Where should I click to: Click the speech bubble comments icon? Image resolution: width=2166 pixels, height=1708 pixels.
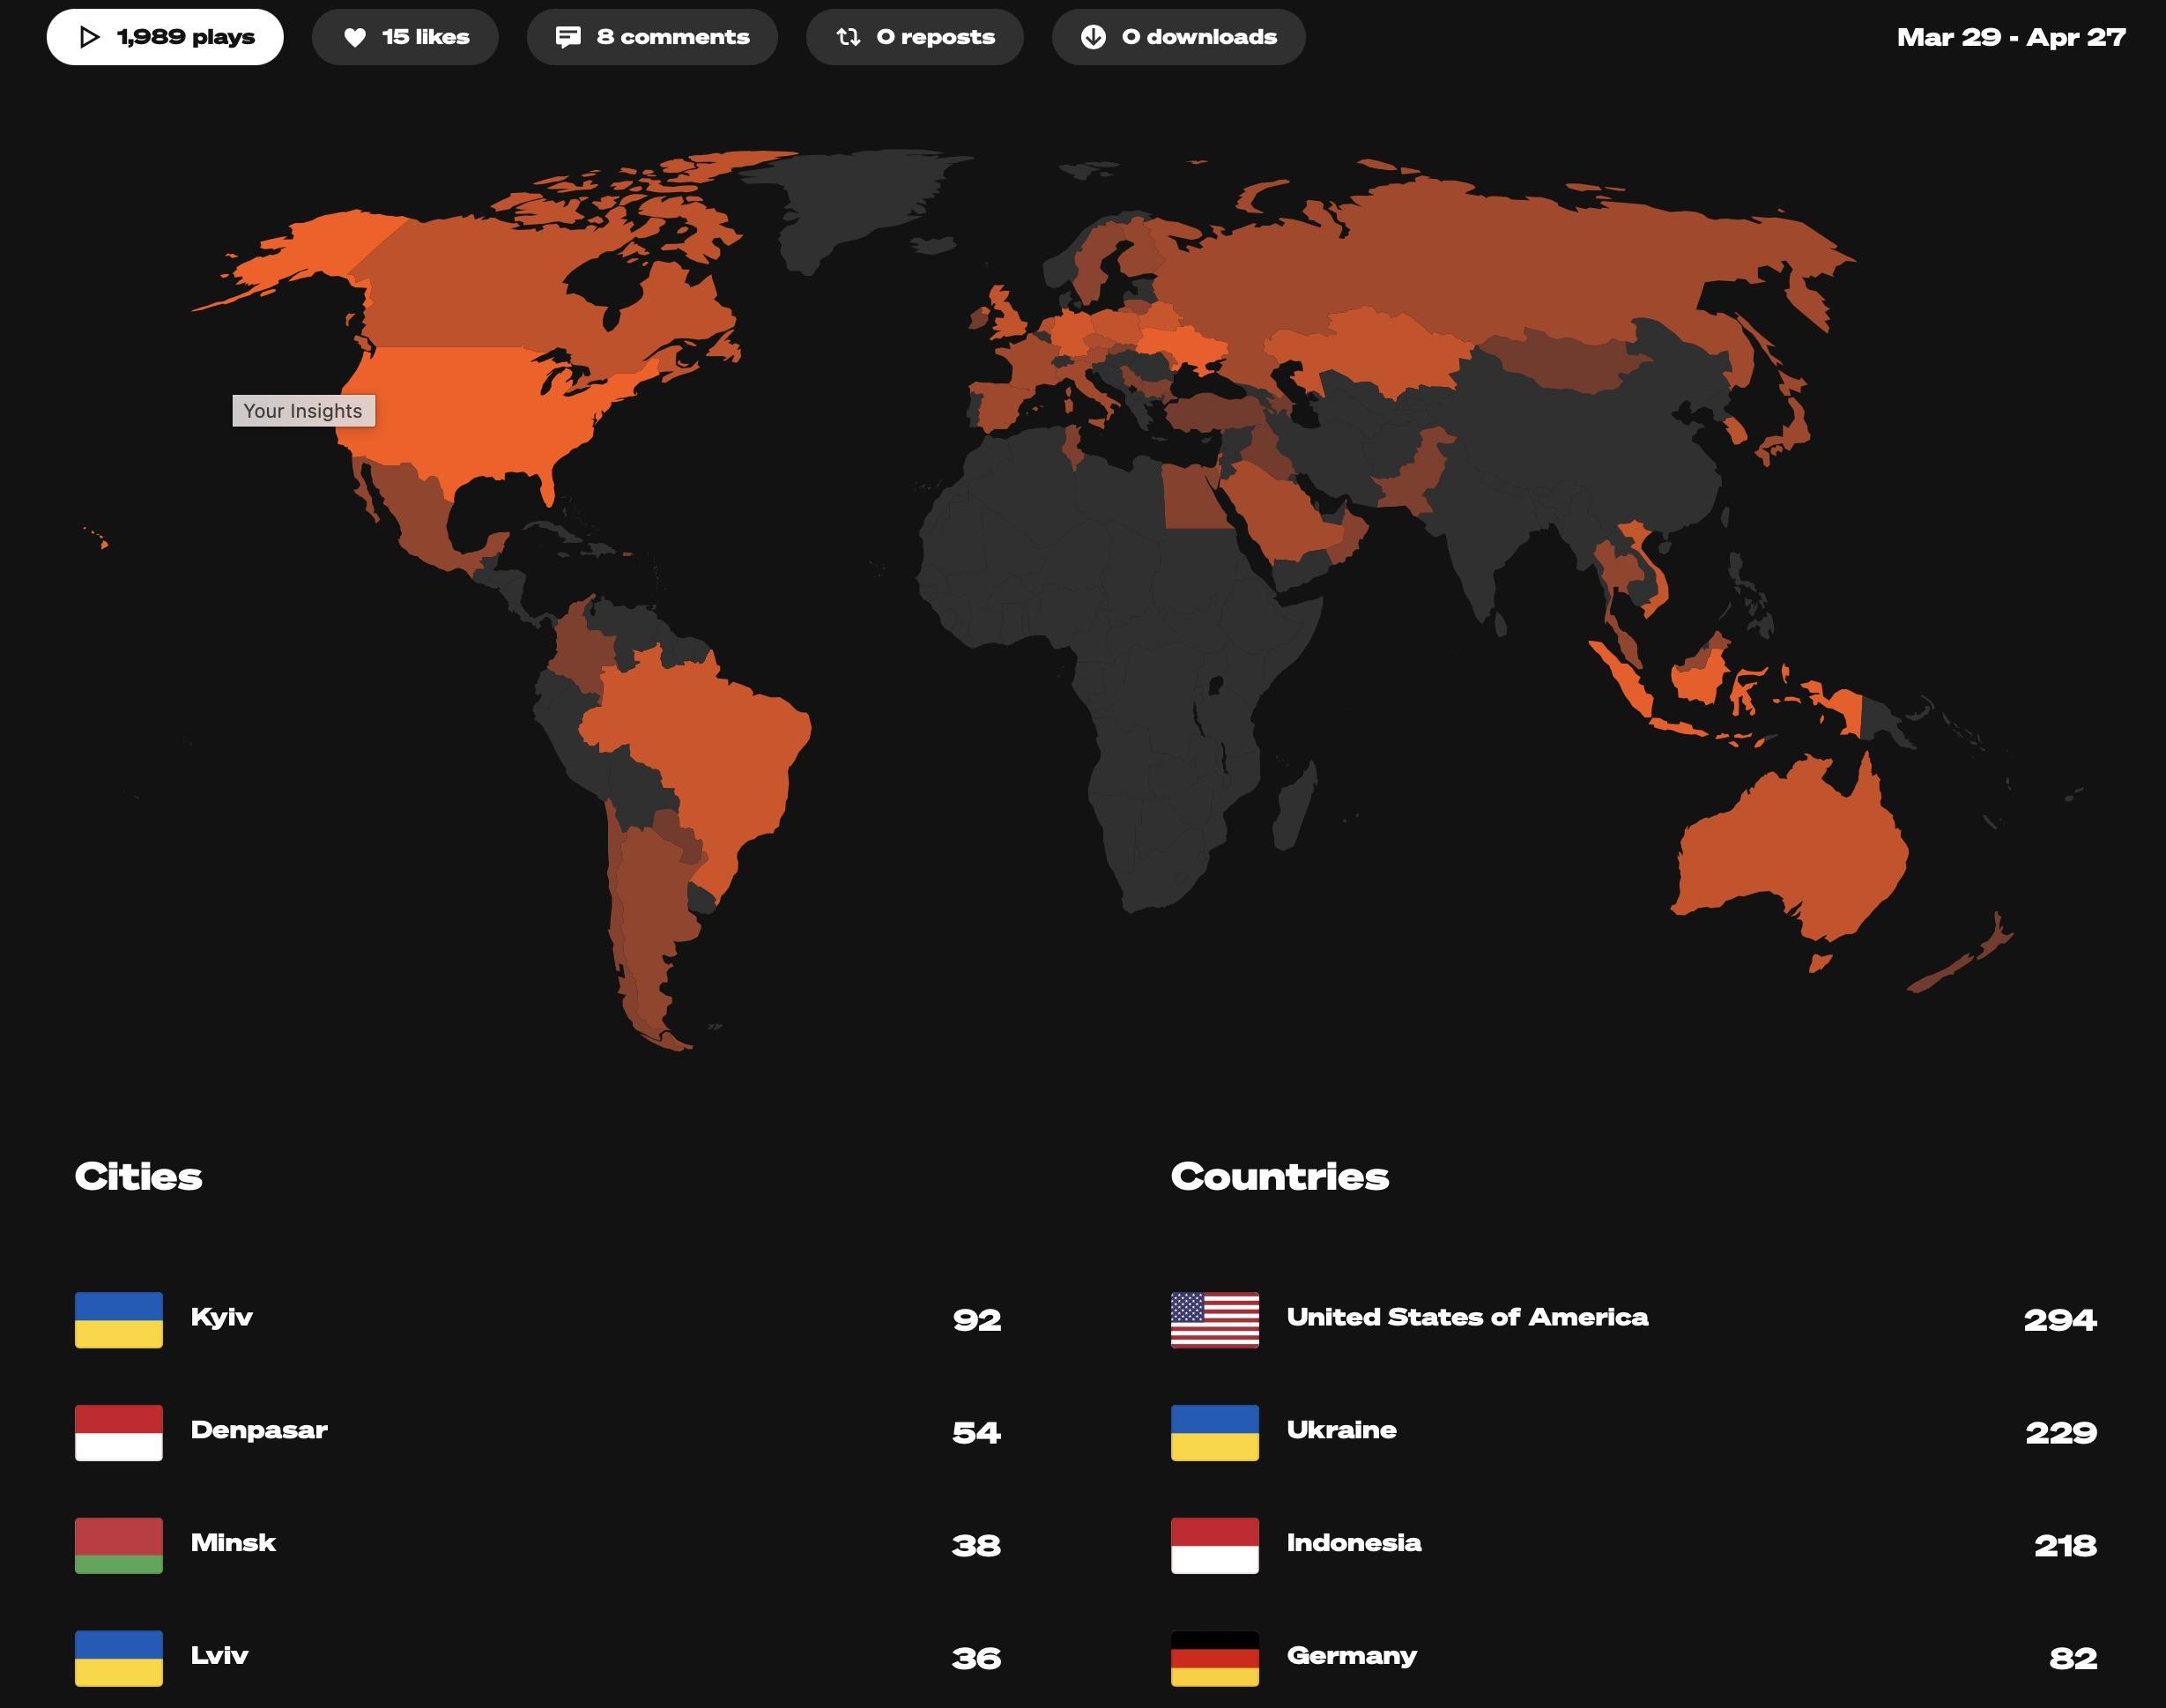coord(568,37)
